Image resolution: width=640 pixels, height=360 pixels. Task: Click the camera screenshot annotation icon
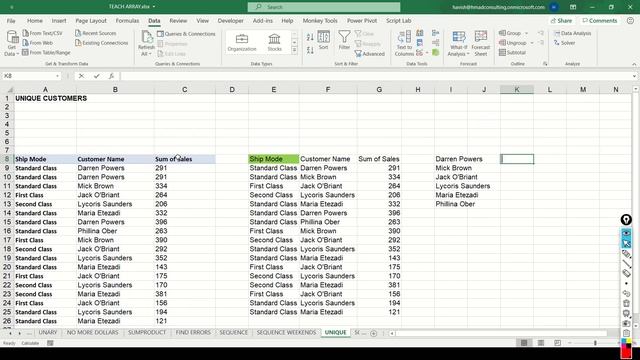coord(627,323)
